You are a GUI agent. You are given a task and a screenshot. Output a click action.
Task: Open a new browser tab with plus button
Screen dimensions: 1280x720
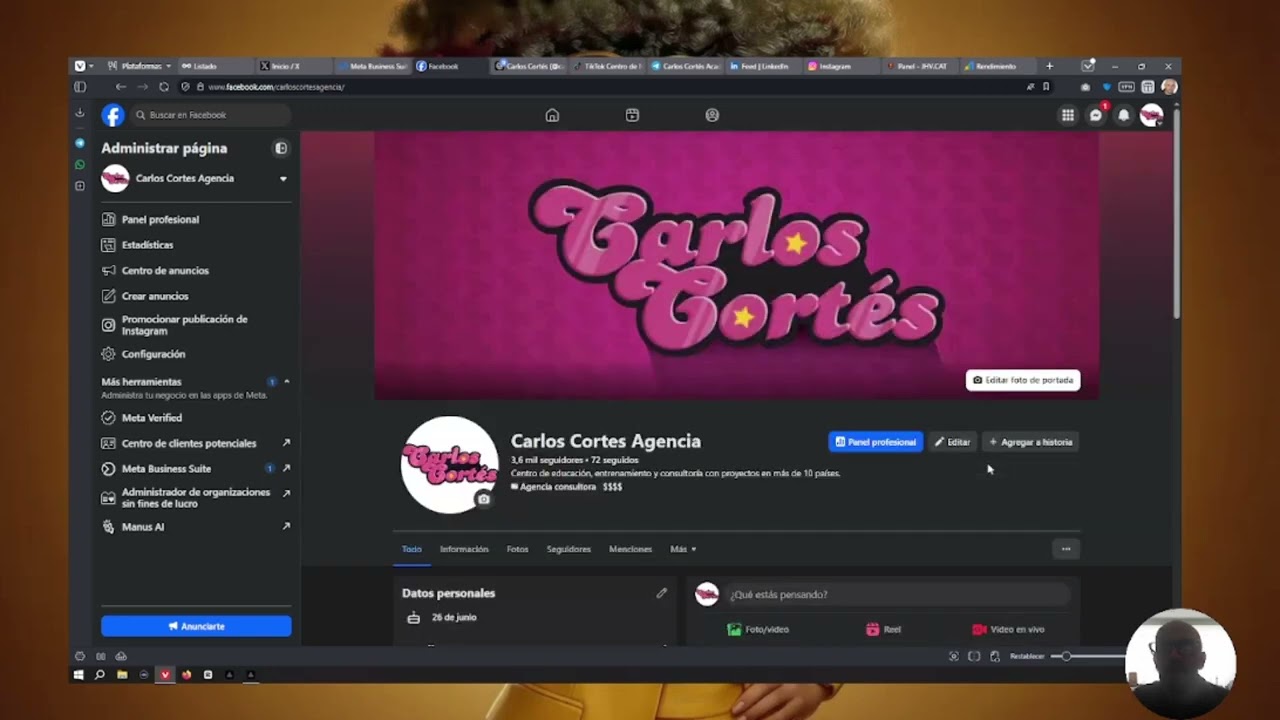click(1049, 66)
